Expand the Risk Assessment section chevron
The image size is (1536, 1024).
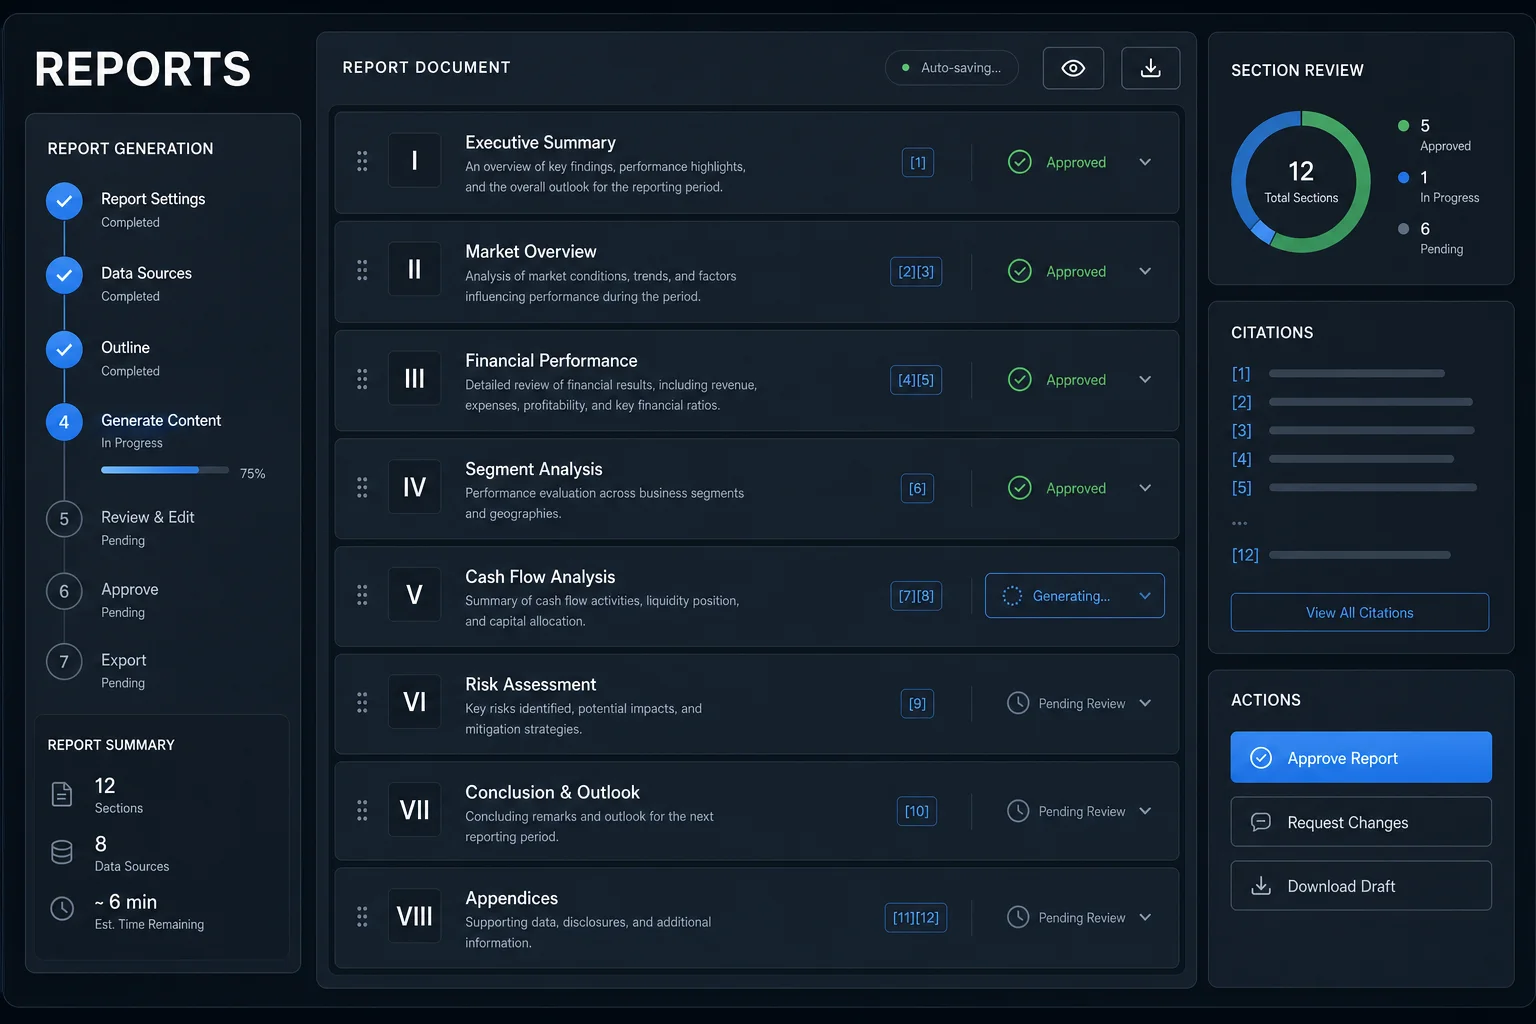point(1145,703)
